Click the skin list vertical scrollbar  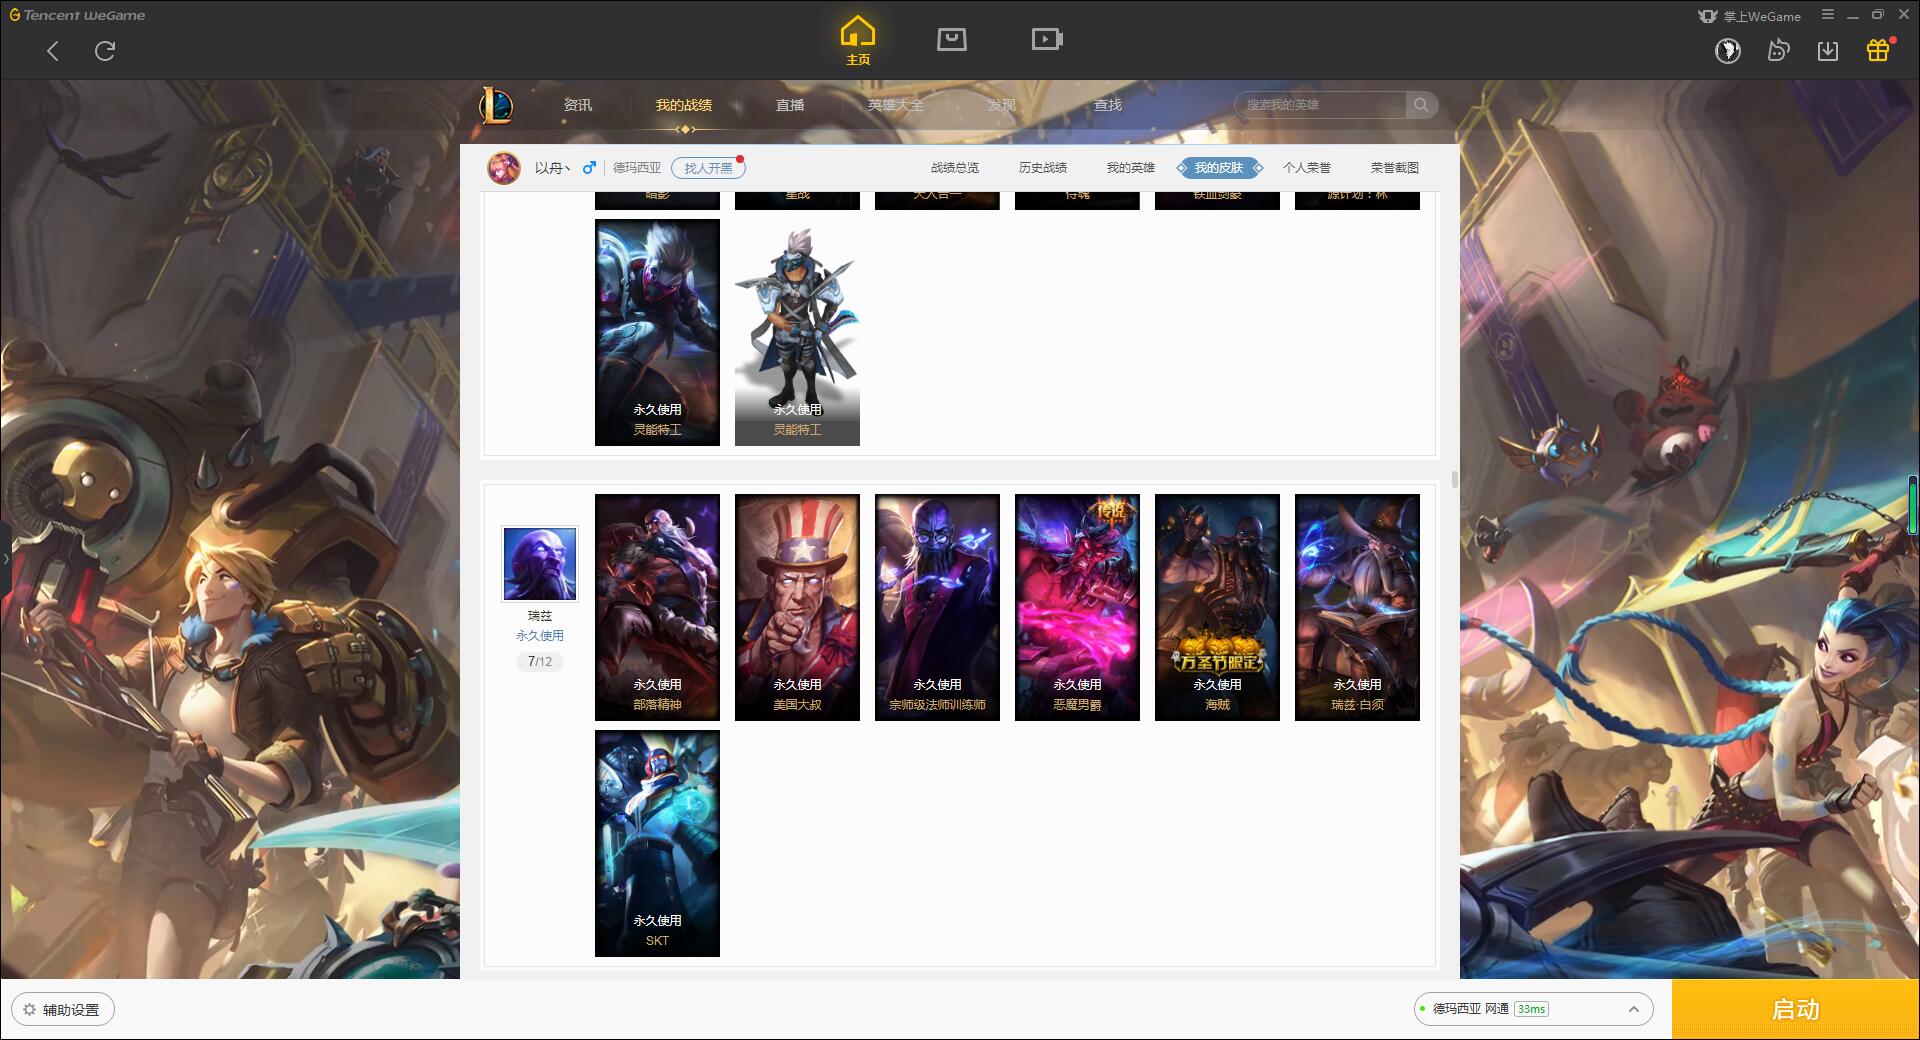pyautogui.click(x=1454, y=480)
